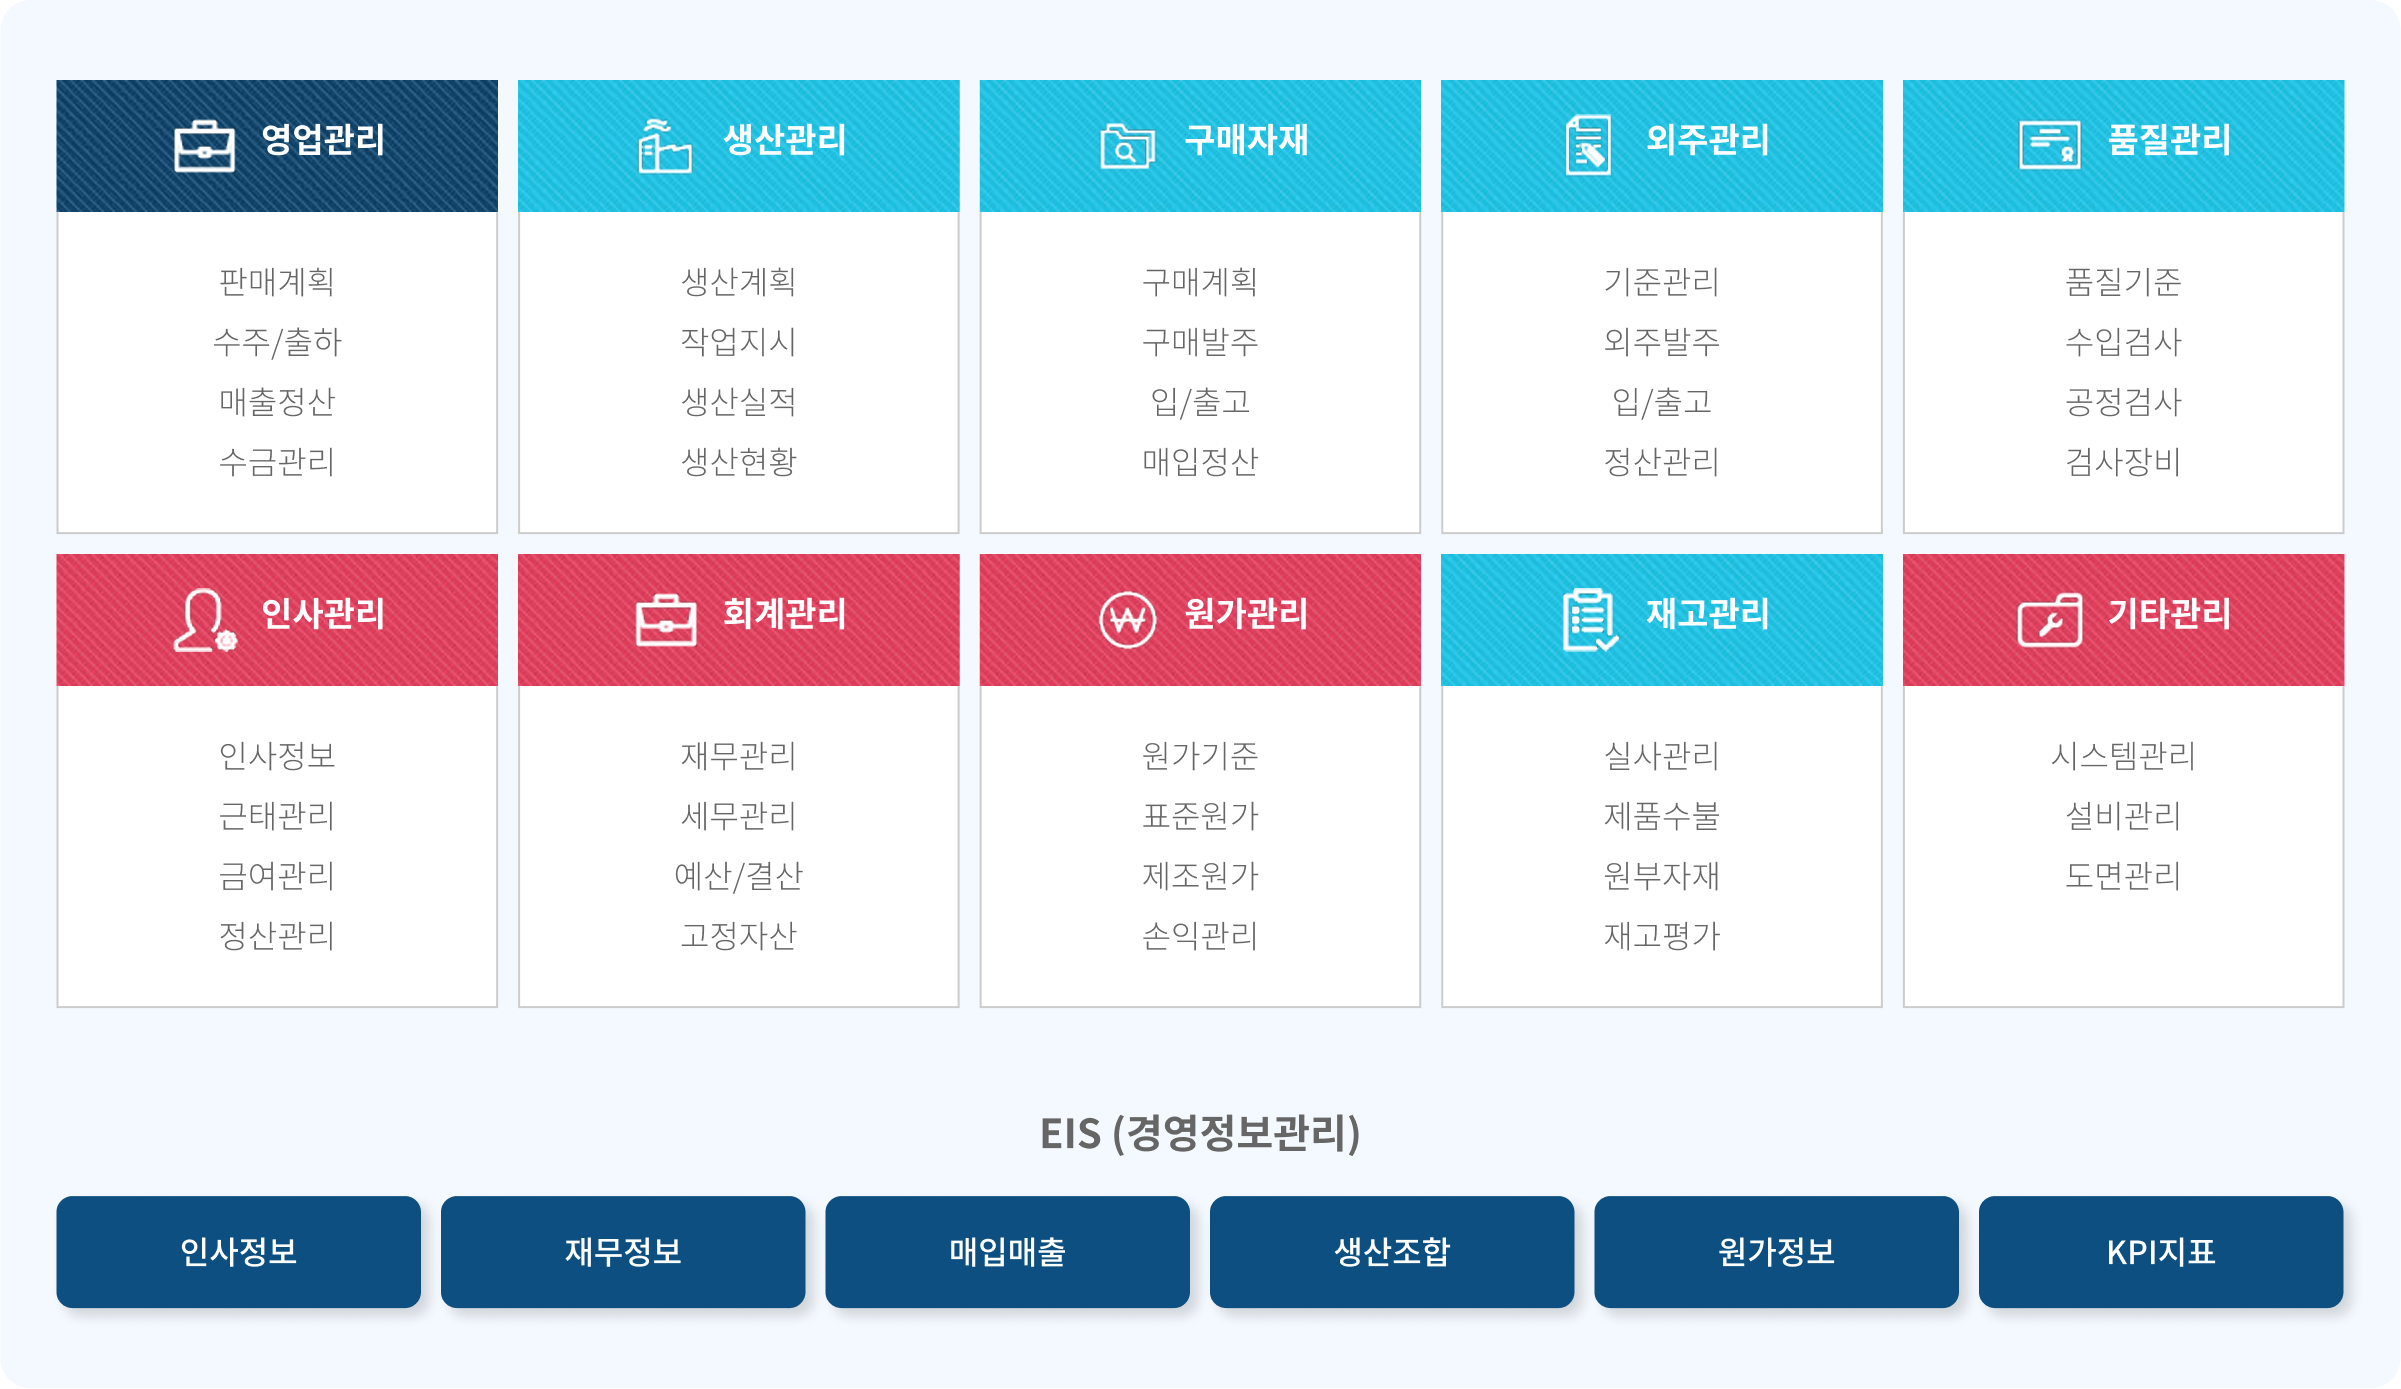Screen dimensions: 2401x1389
Task: Click the wrench folder icon beside 기타관리
Action: [2050, 620]
